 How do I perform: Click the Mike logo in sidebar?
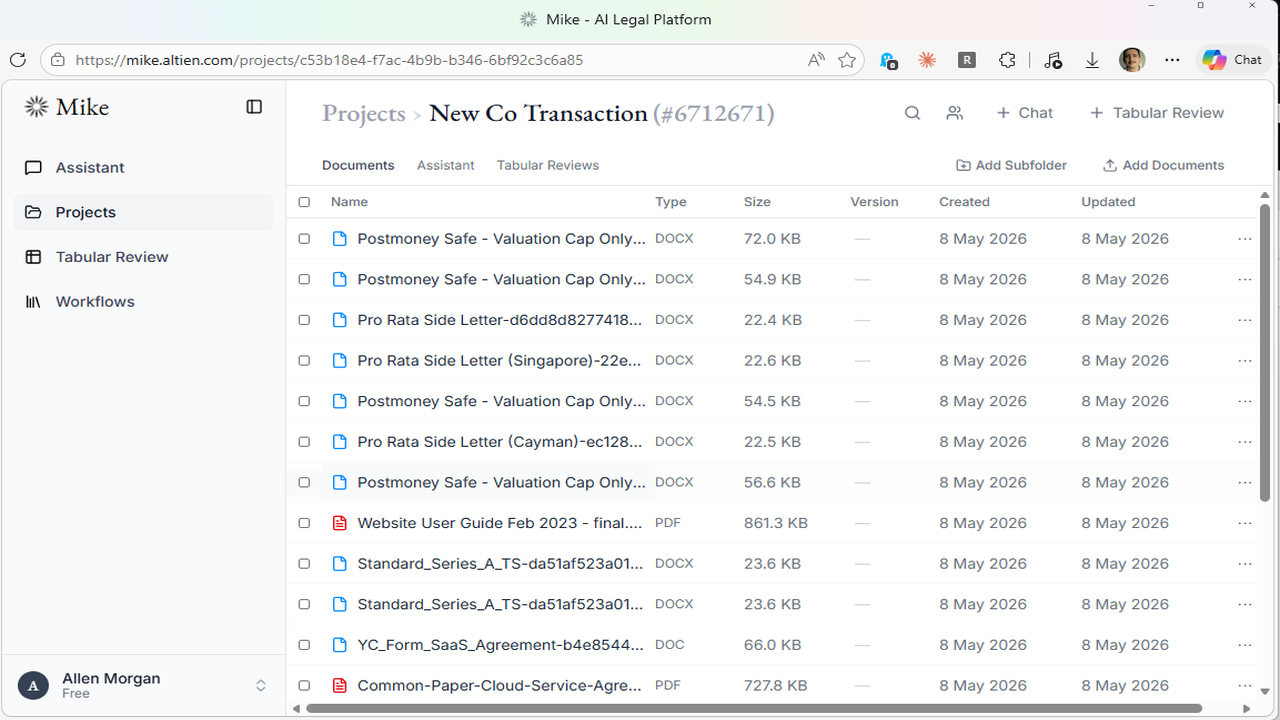point(66,107)
